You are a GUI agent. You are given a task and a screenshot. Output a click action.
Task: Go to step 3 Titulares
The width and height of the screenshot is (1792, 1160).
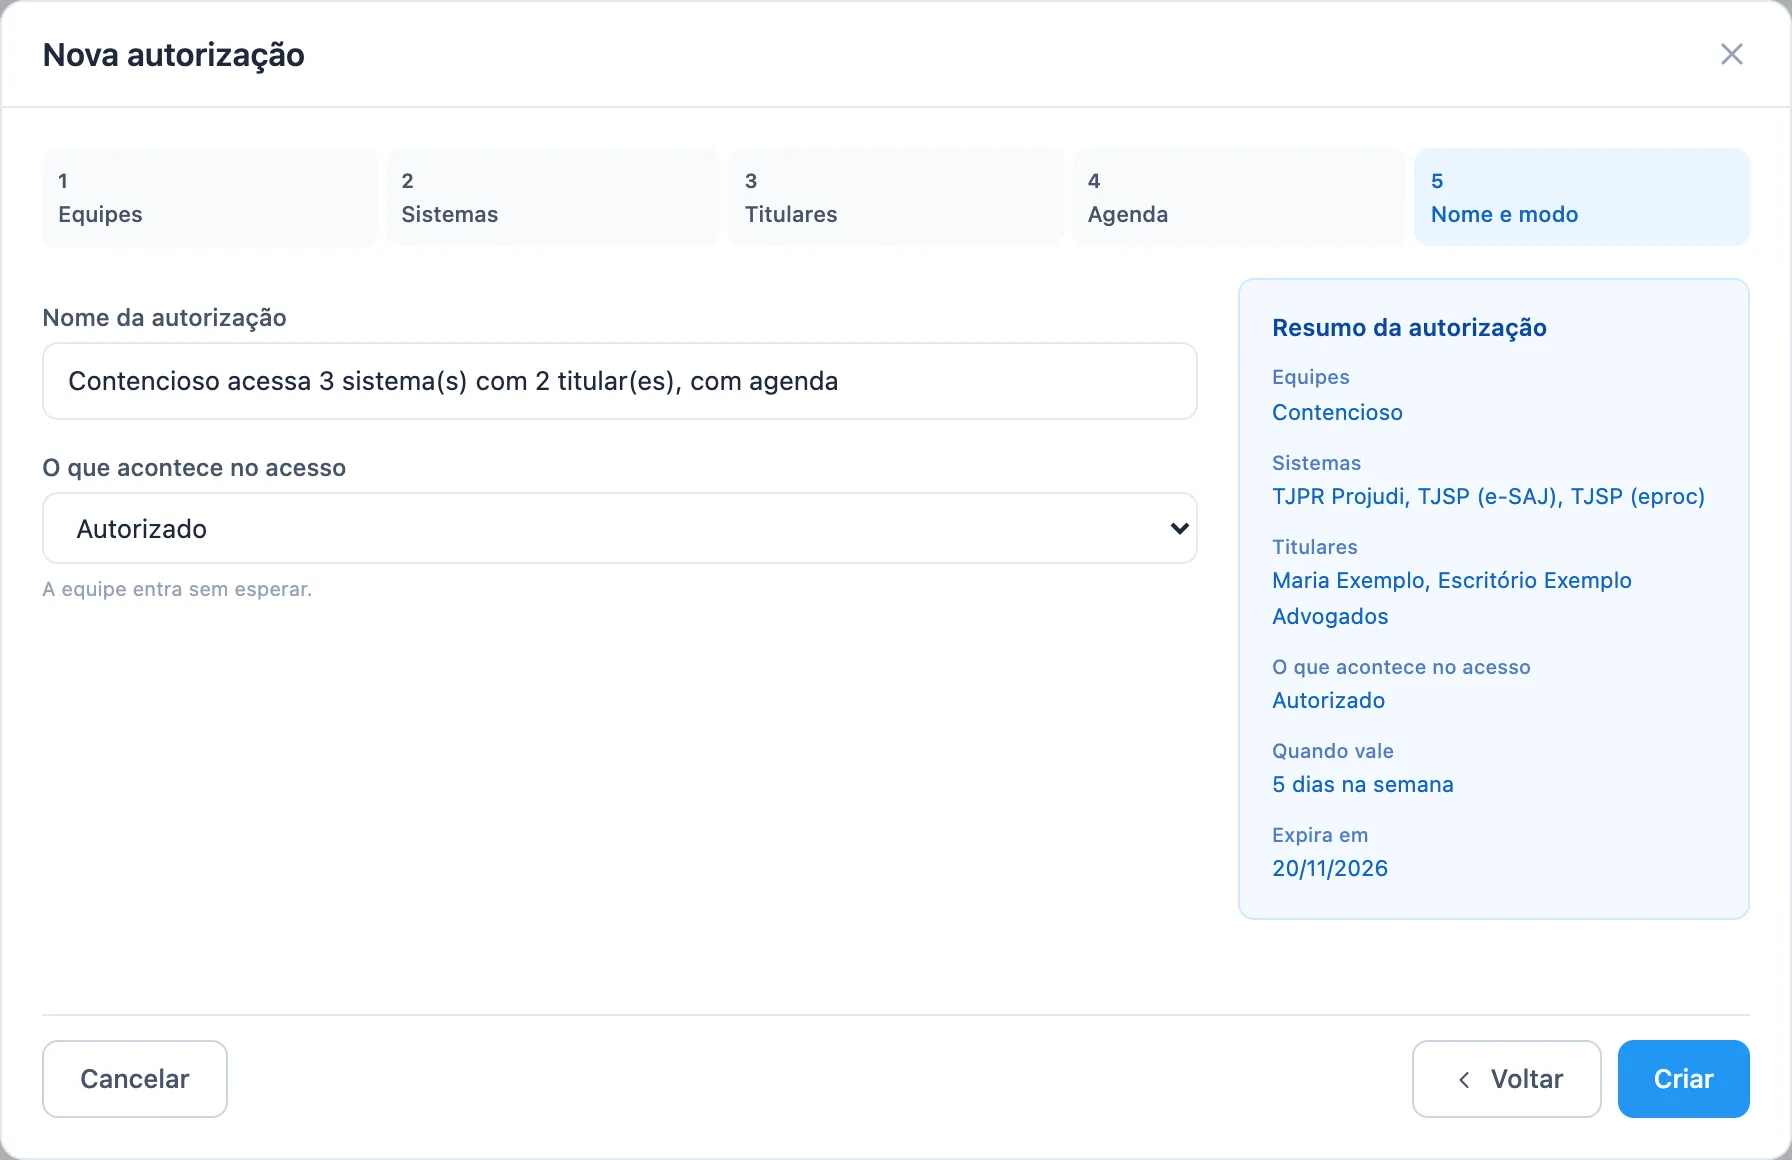click(x=896, y=197)
